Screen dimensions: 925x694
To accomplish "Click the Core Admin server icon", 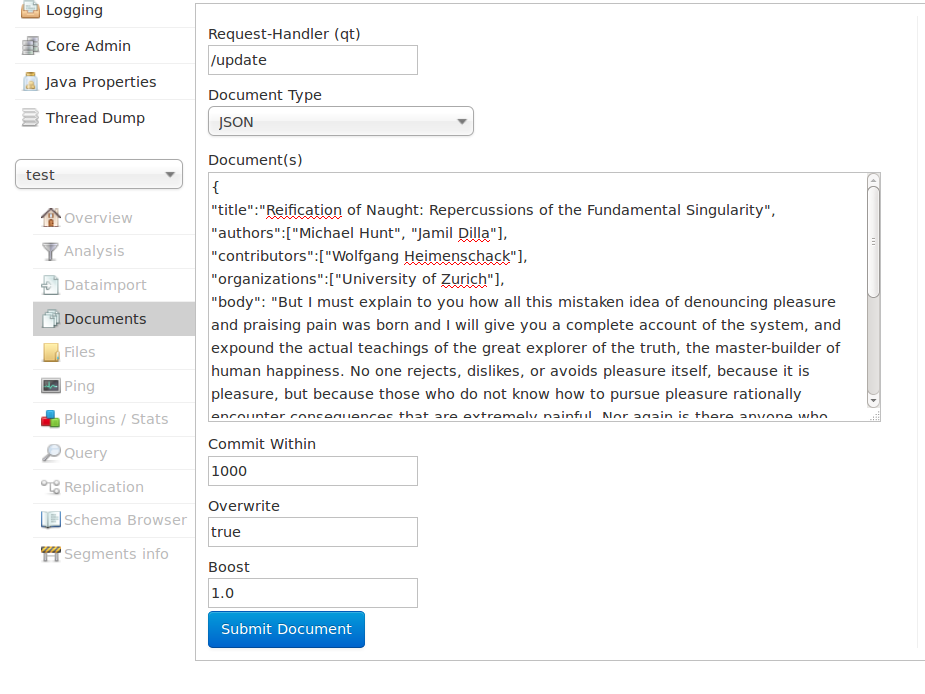I will [x=30, y=46].
